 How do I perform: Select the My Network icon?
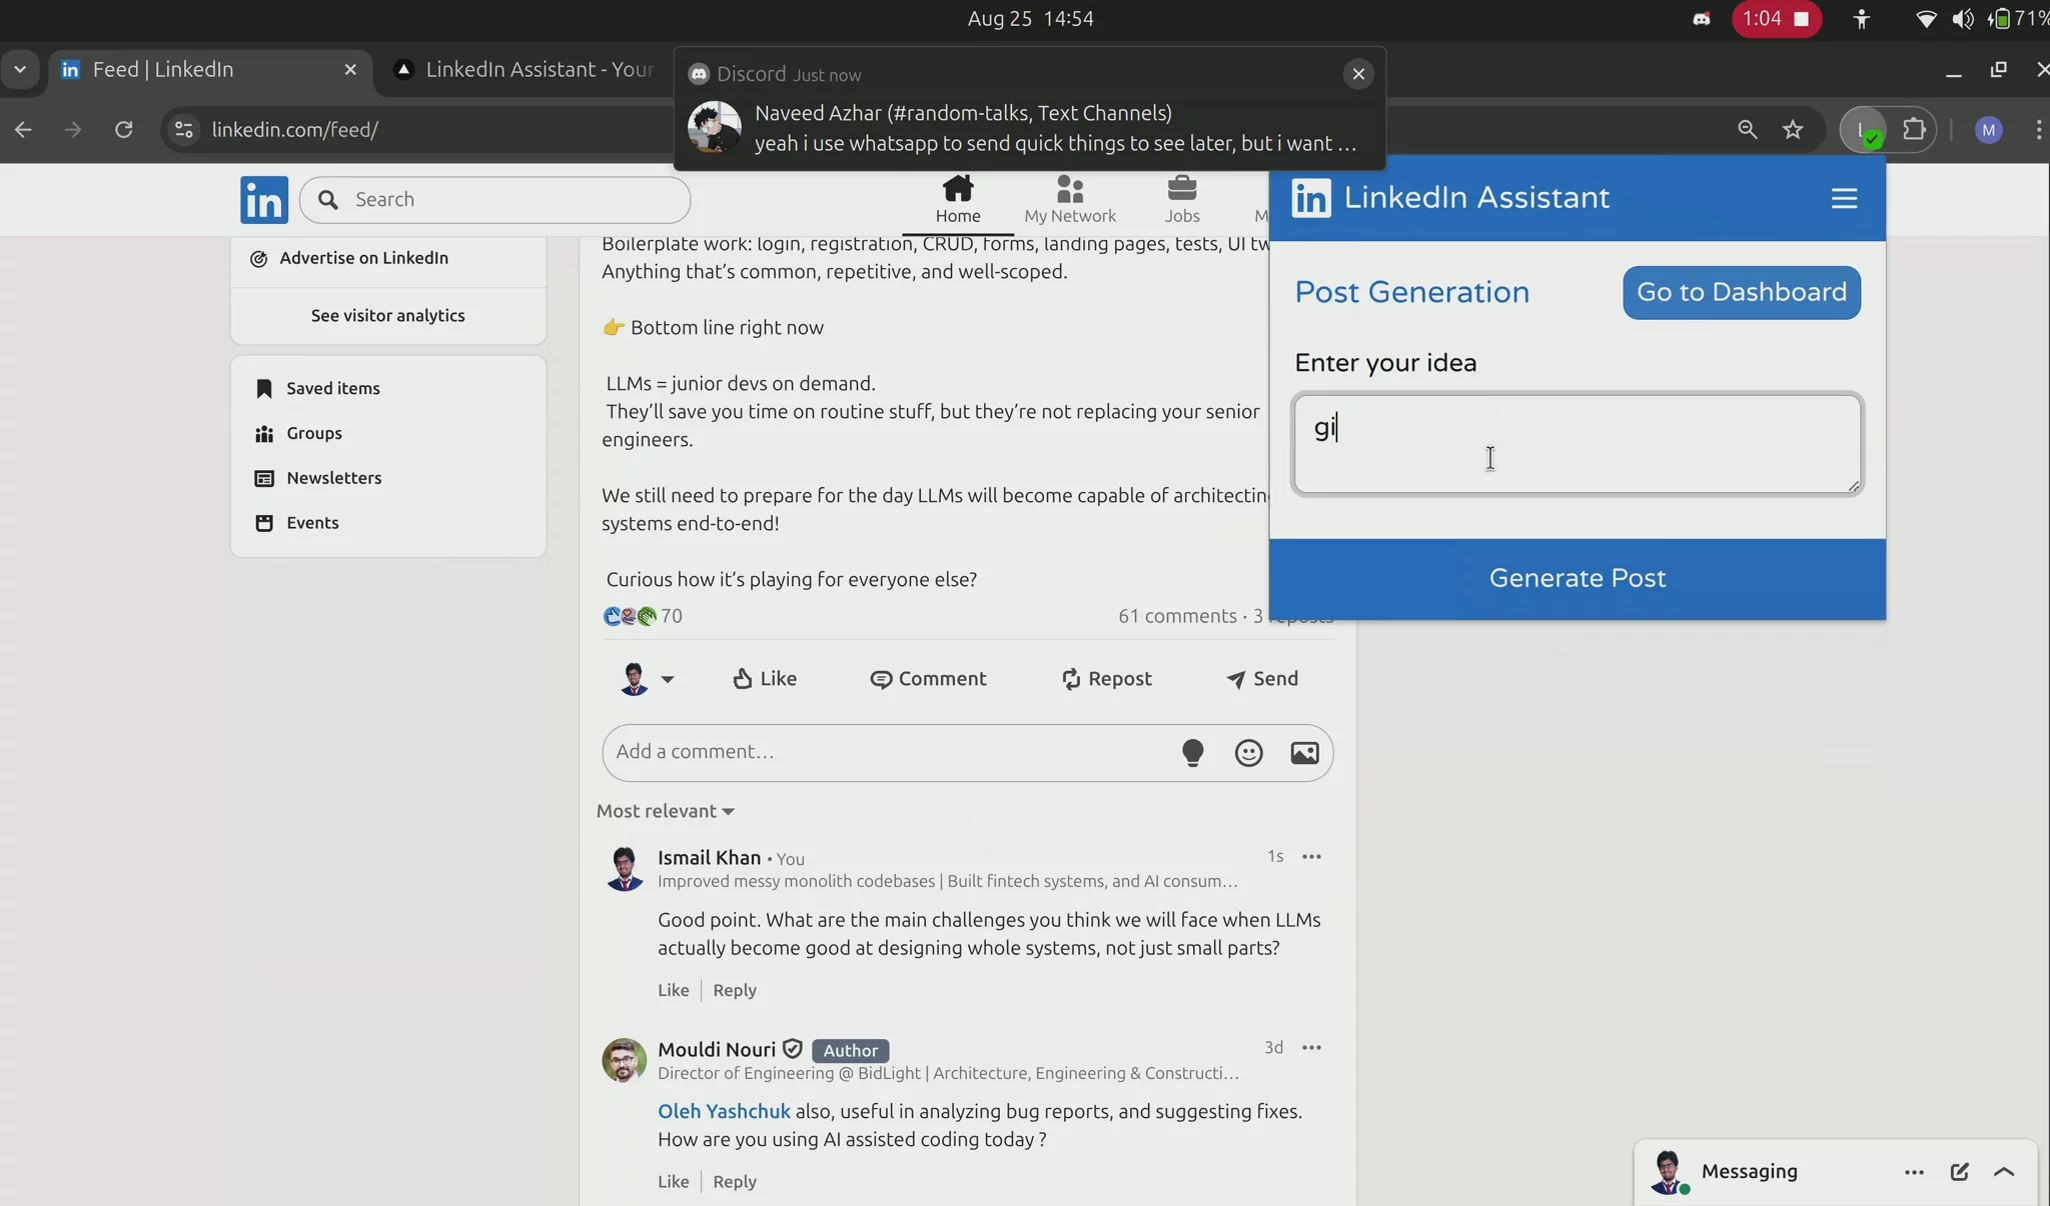[1069, 198]
